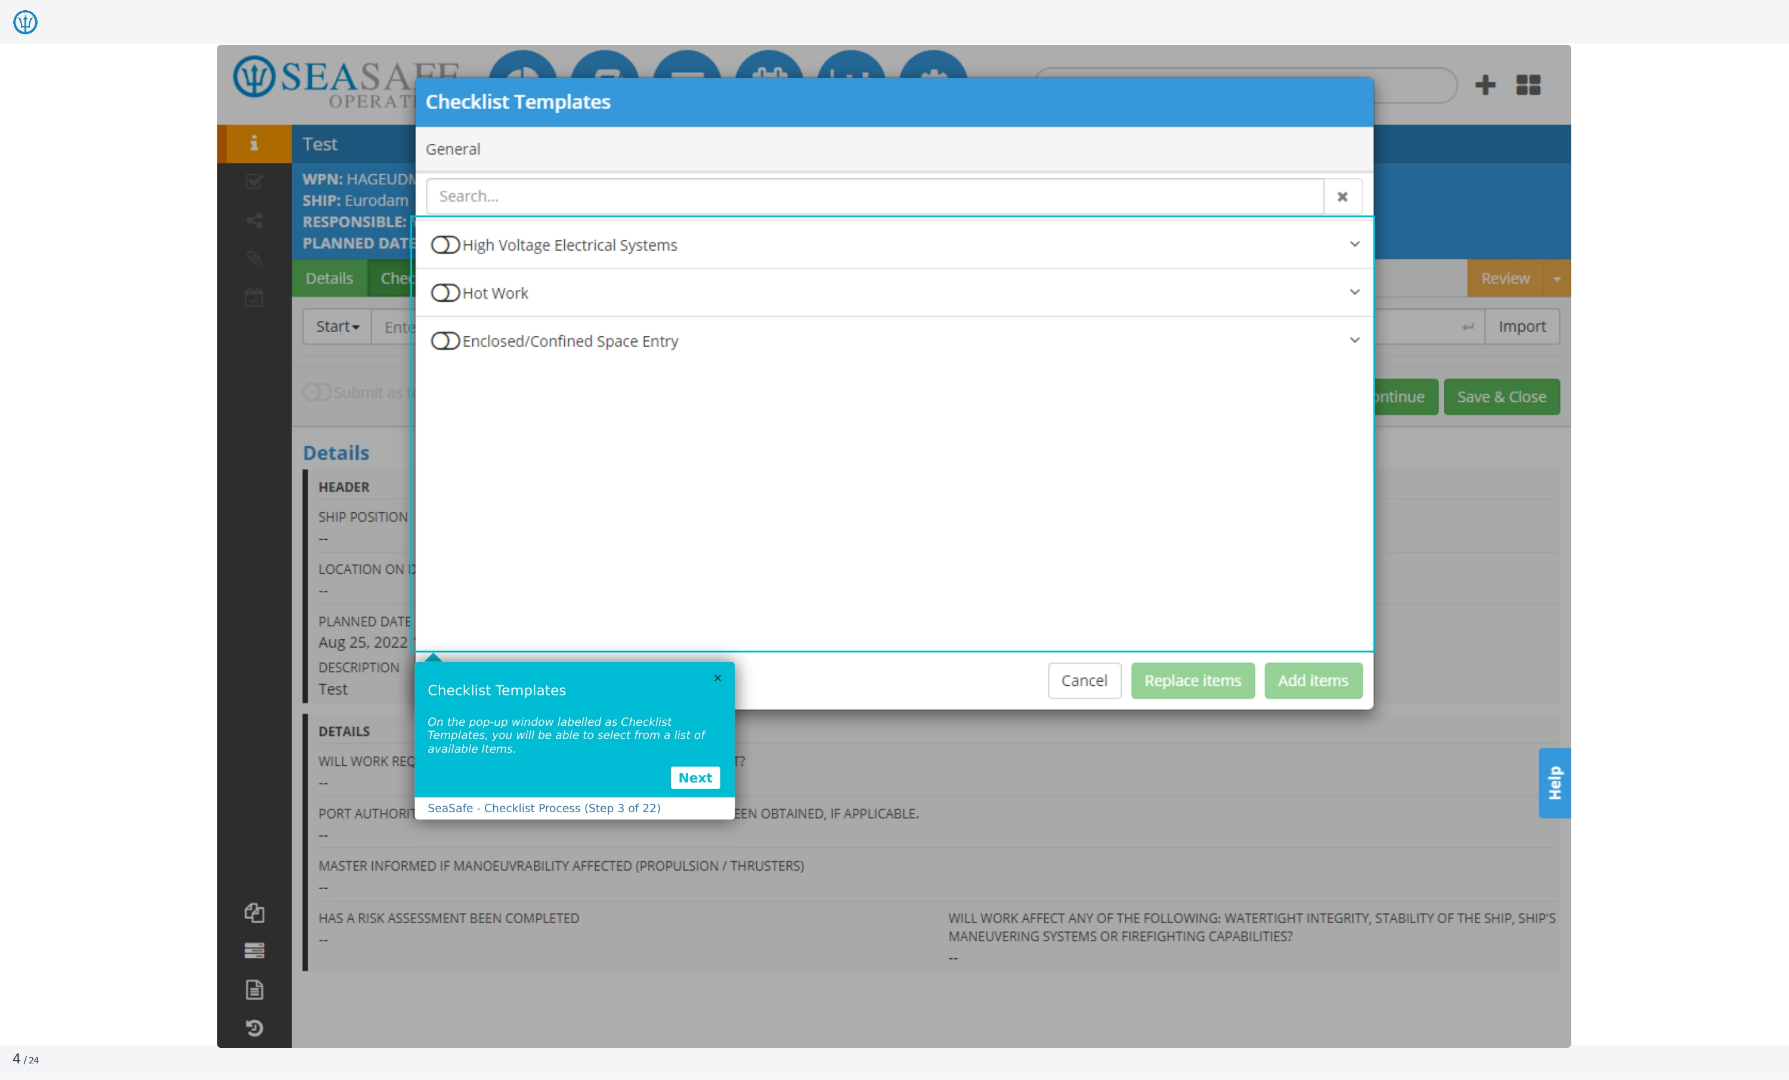Click the plus icon in header
The width and height of the screenshot is (1789, 1080).
(1485, 85)
